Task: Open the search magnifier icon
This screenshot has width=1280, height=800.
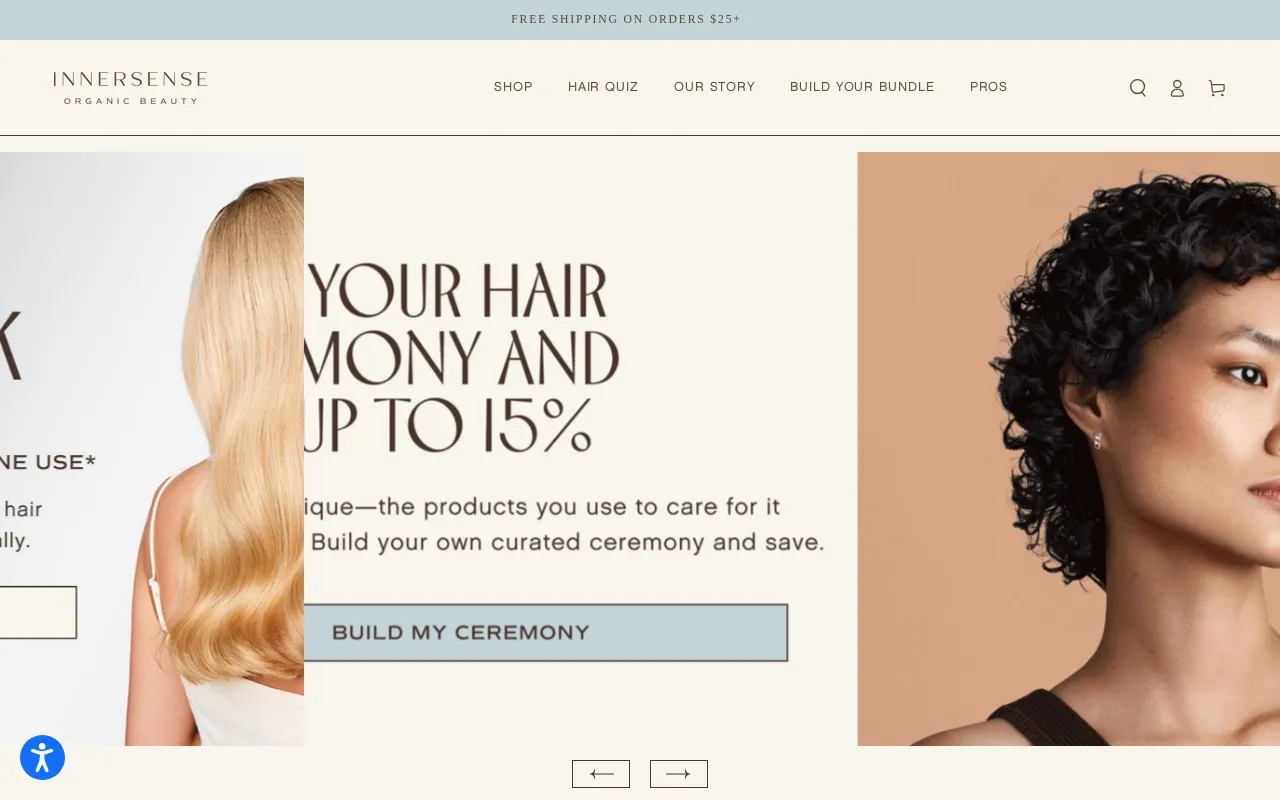Action: [x=1138, y=88]
